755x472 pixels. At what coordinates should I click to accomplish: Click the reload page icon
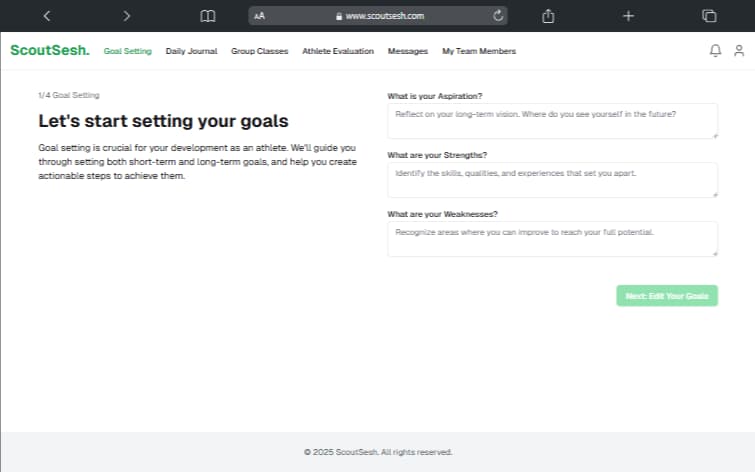[x=498, y=16]
